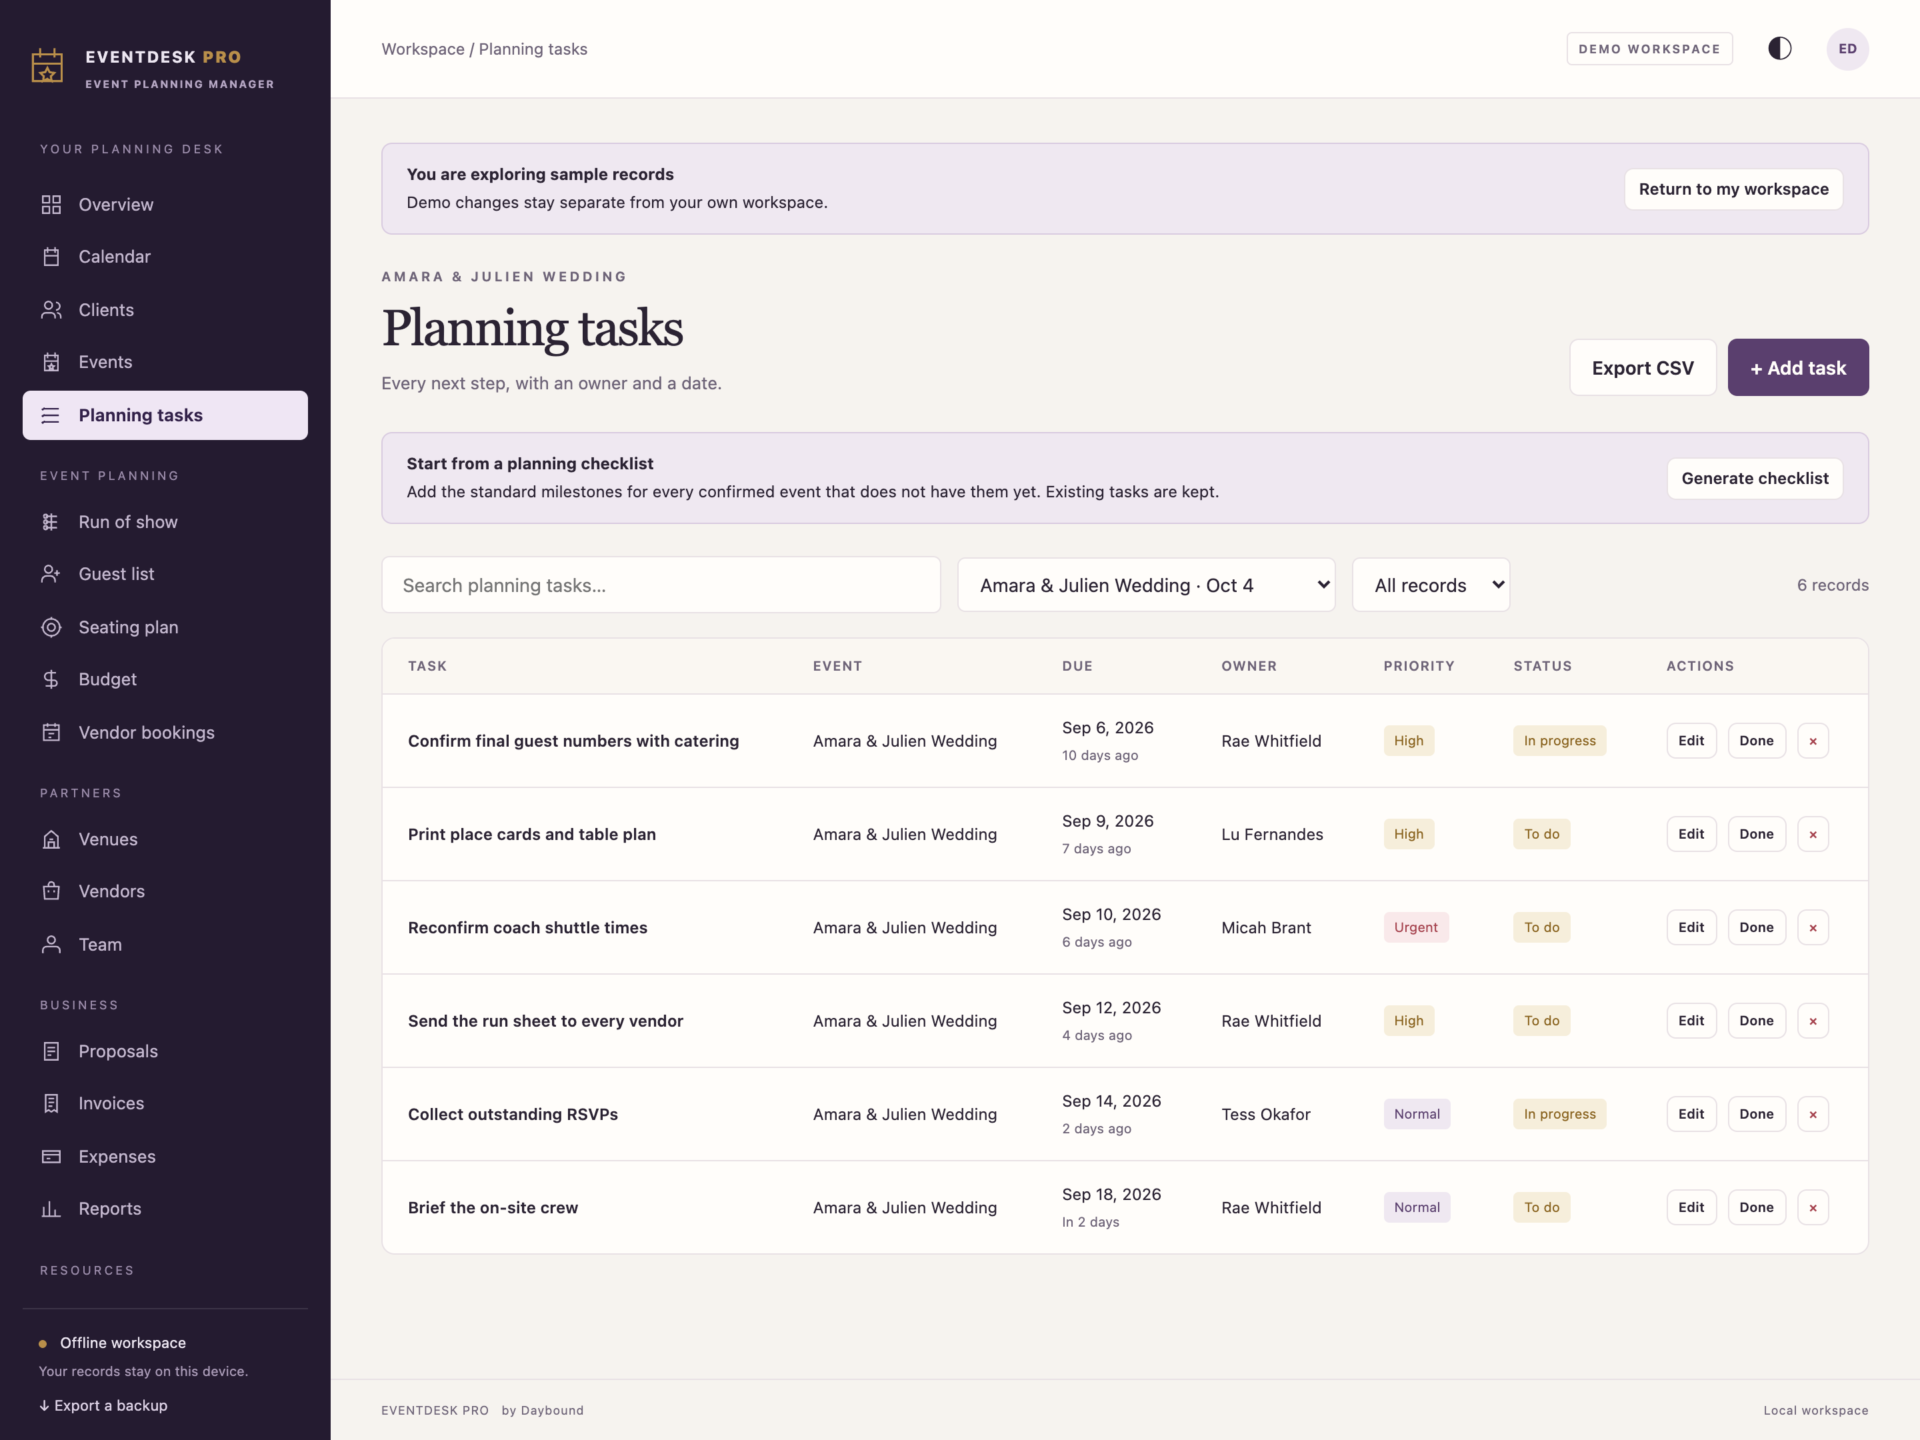Navigate to Venues
The height and width of the screenshot is (1440, 1920).
[165, 839]
